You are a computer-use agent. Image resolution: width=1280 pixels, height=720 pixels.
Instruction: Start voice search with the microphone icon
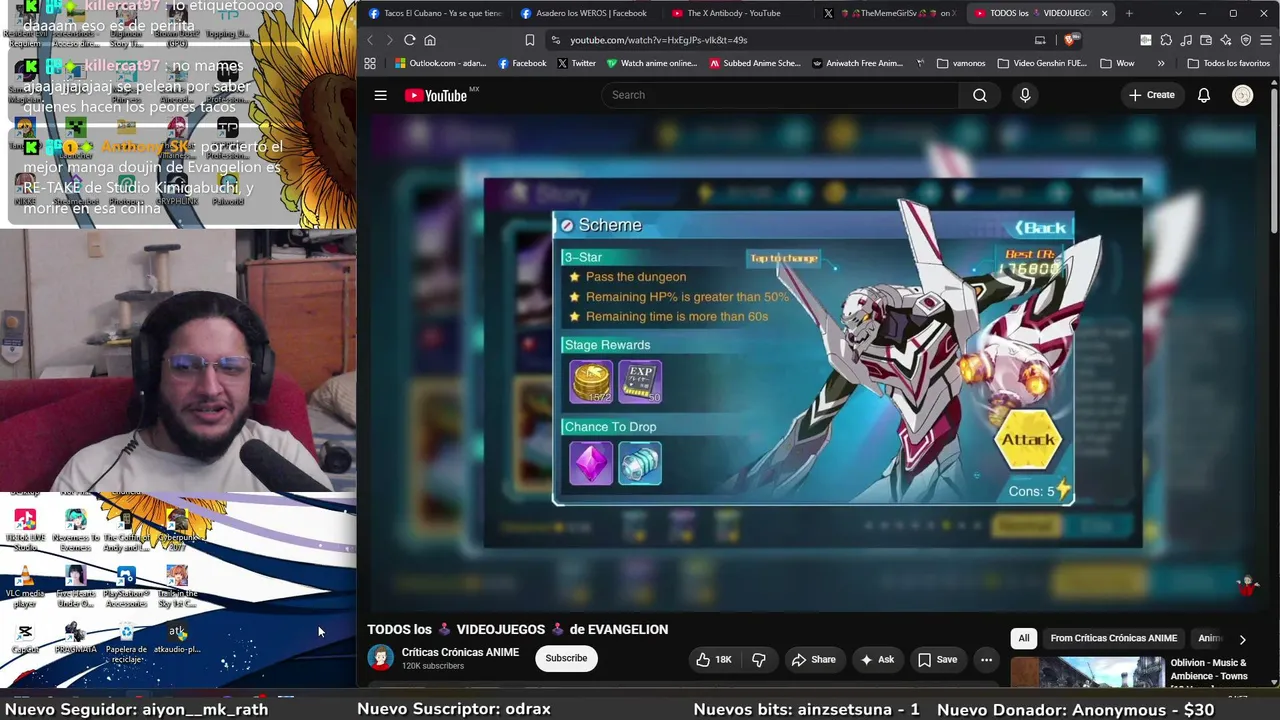[1025, 95]
